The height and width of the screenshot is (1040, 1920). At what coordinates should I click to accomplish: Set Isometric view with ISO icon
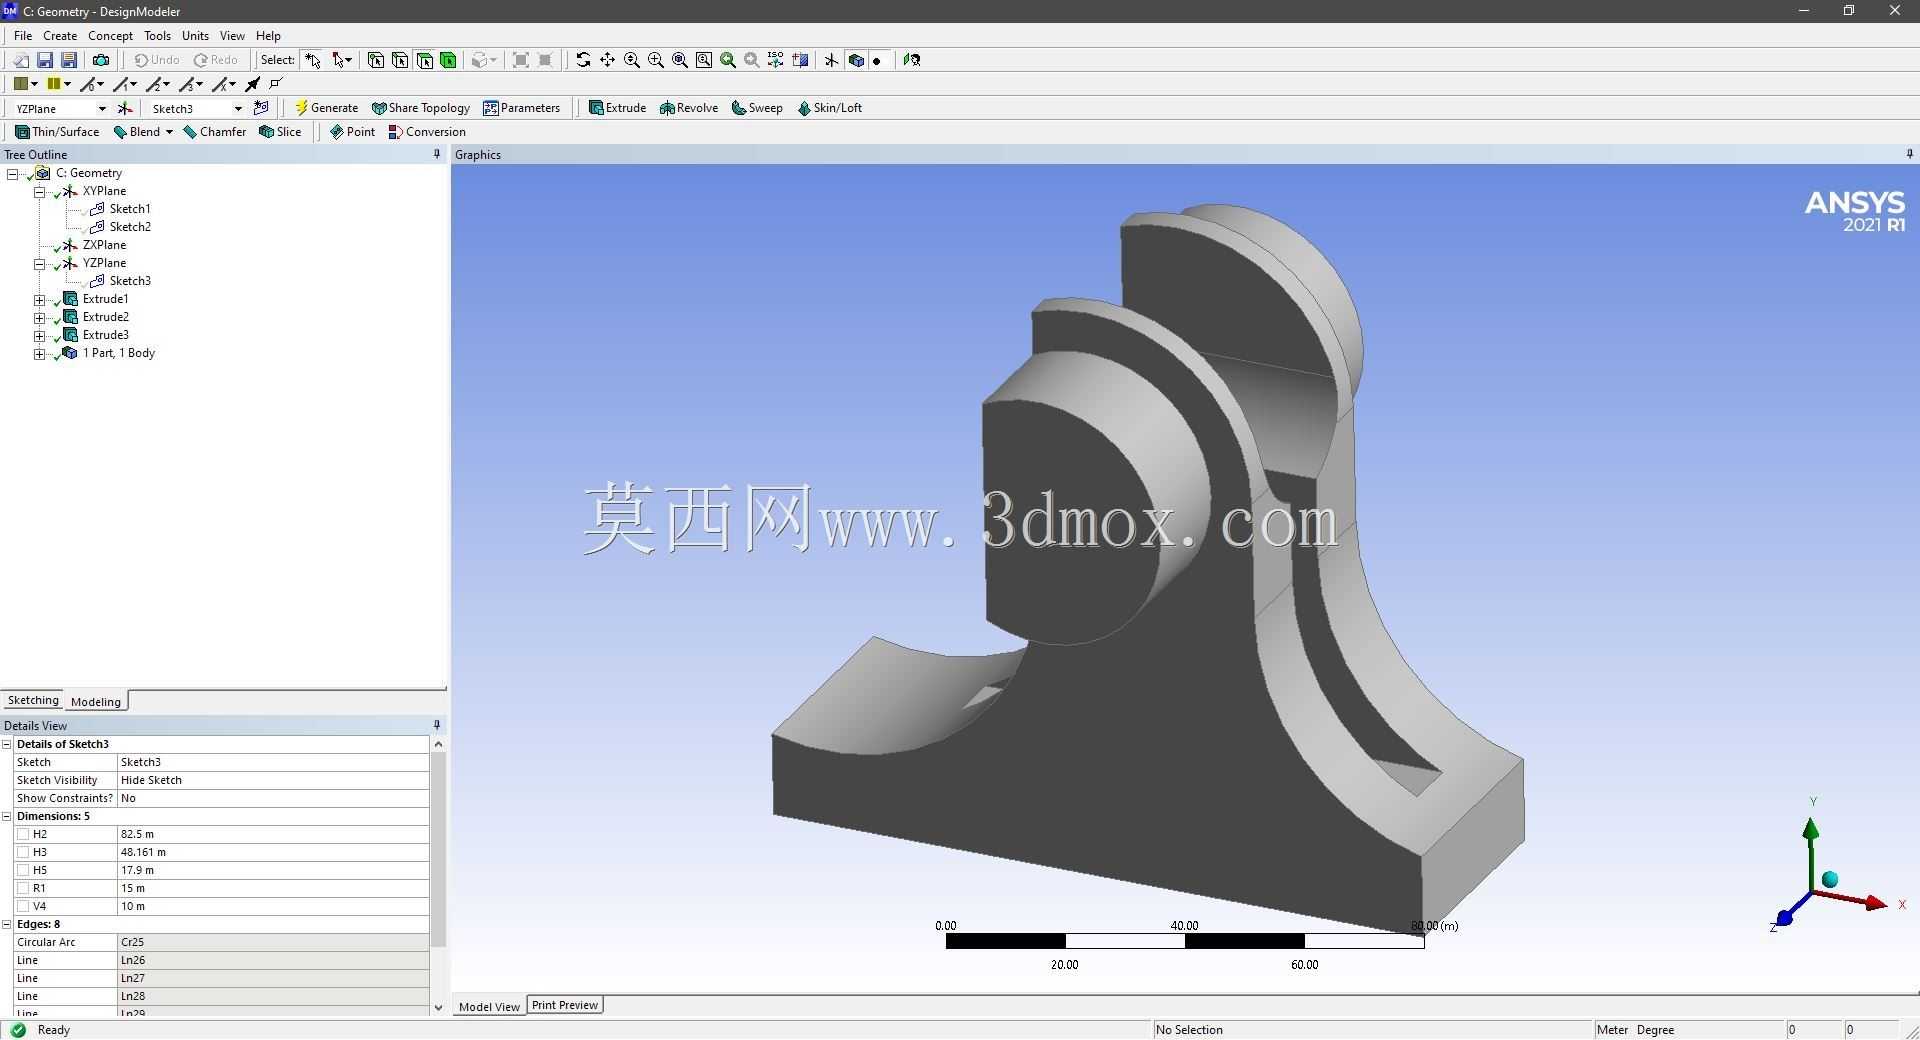coord(776,60)
